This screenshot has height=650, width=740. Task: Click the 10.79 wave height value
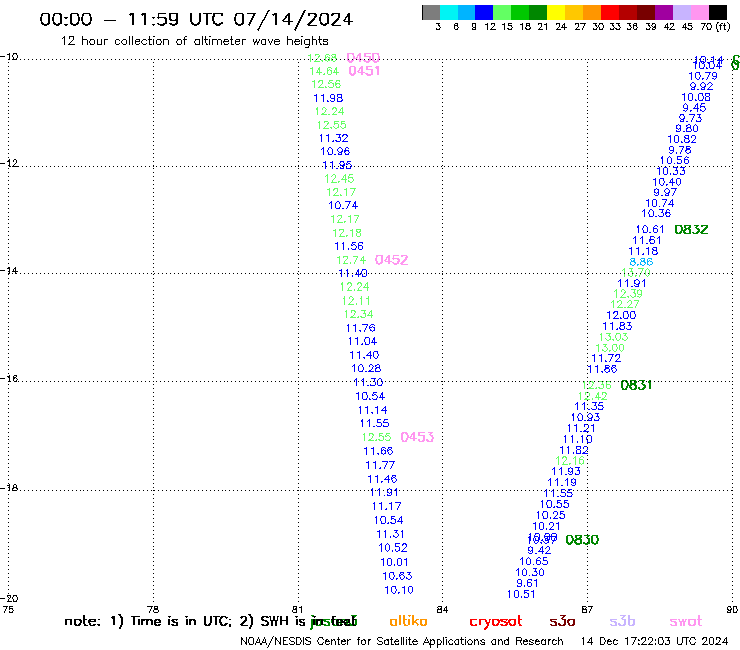(x=703, y=76)
